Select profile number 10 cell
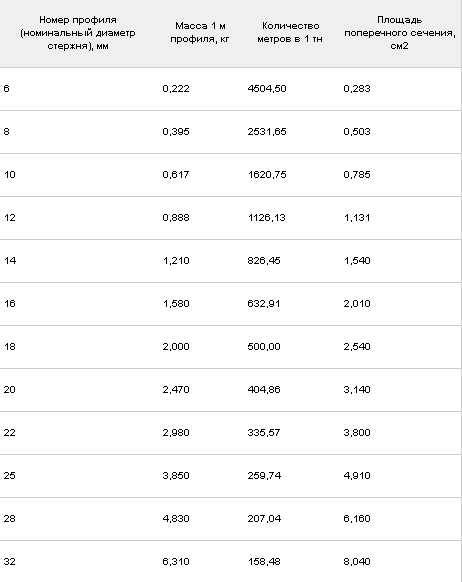 [10, 175]
